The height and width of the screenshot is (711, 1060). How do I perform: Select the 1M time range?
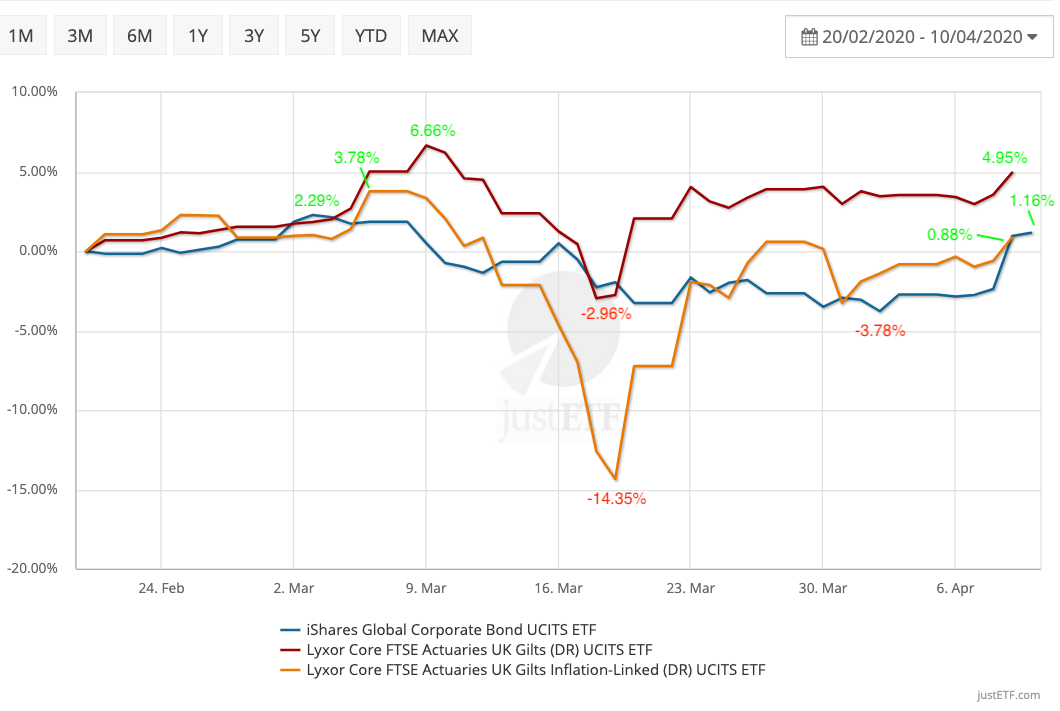click(x=21, y=36)
